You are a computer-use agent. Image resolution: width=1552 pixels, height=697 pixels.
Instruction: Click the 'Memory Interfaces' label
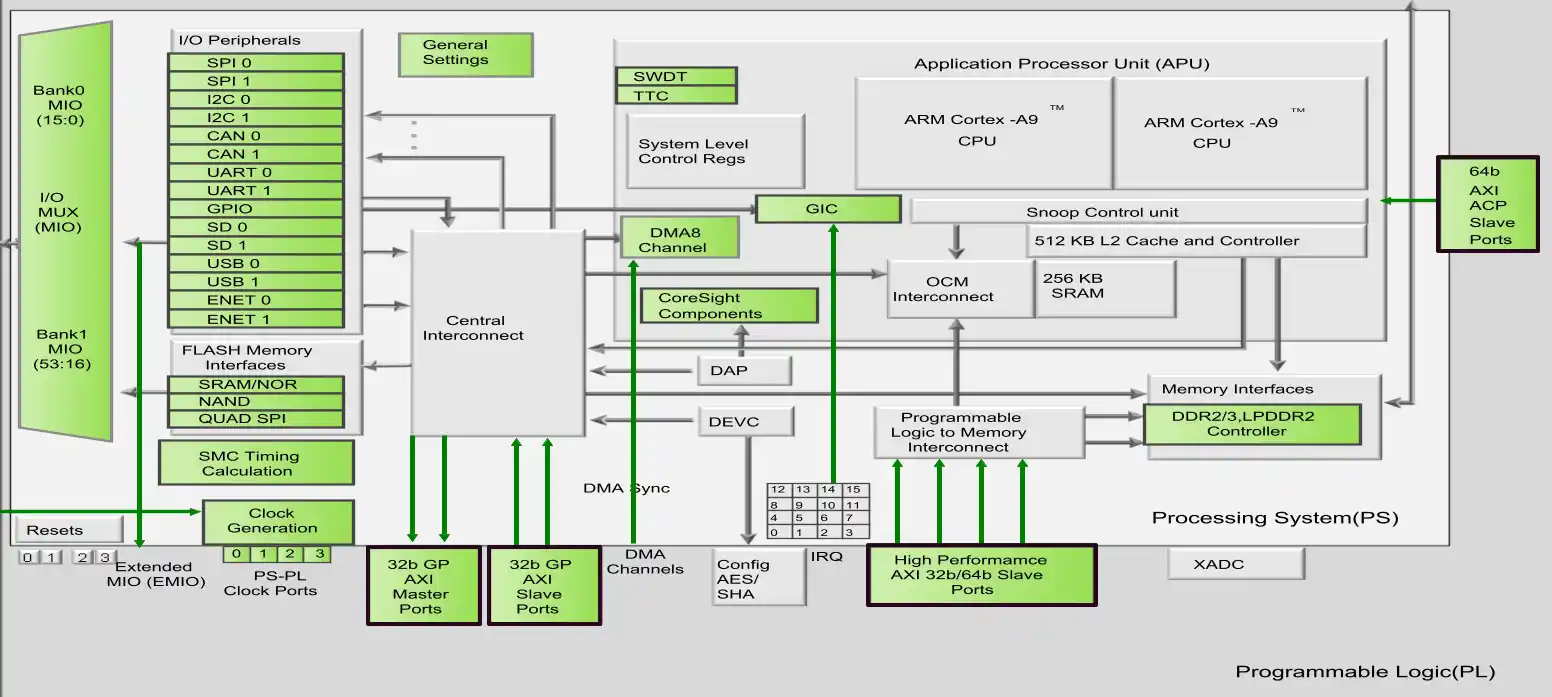1237,389
